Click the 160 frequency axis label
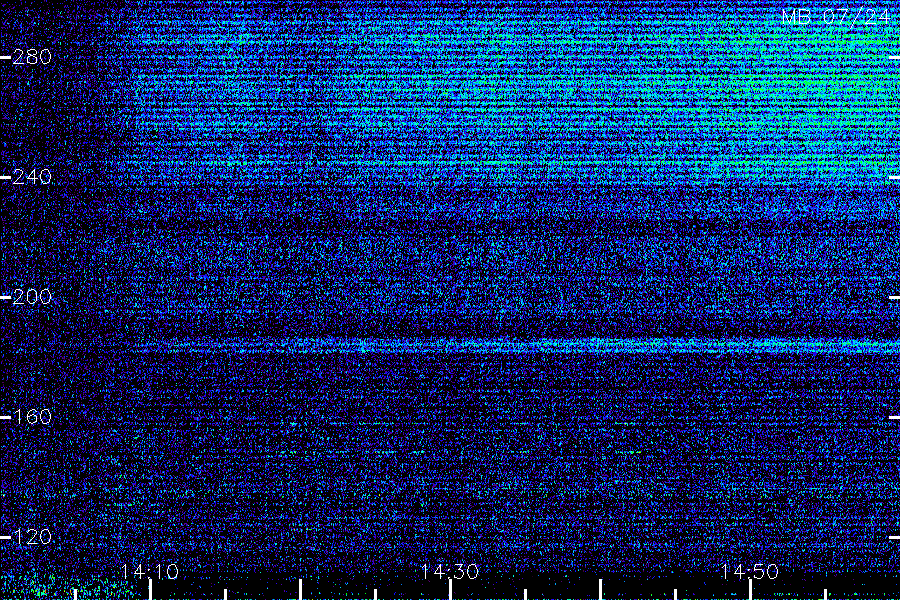Image resolution: width=900 pixels, height=600 pixels. (32, 417)
